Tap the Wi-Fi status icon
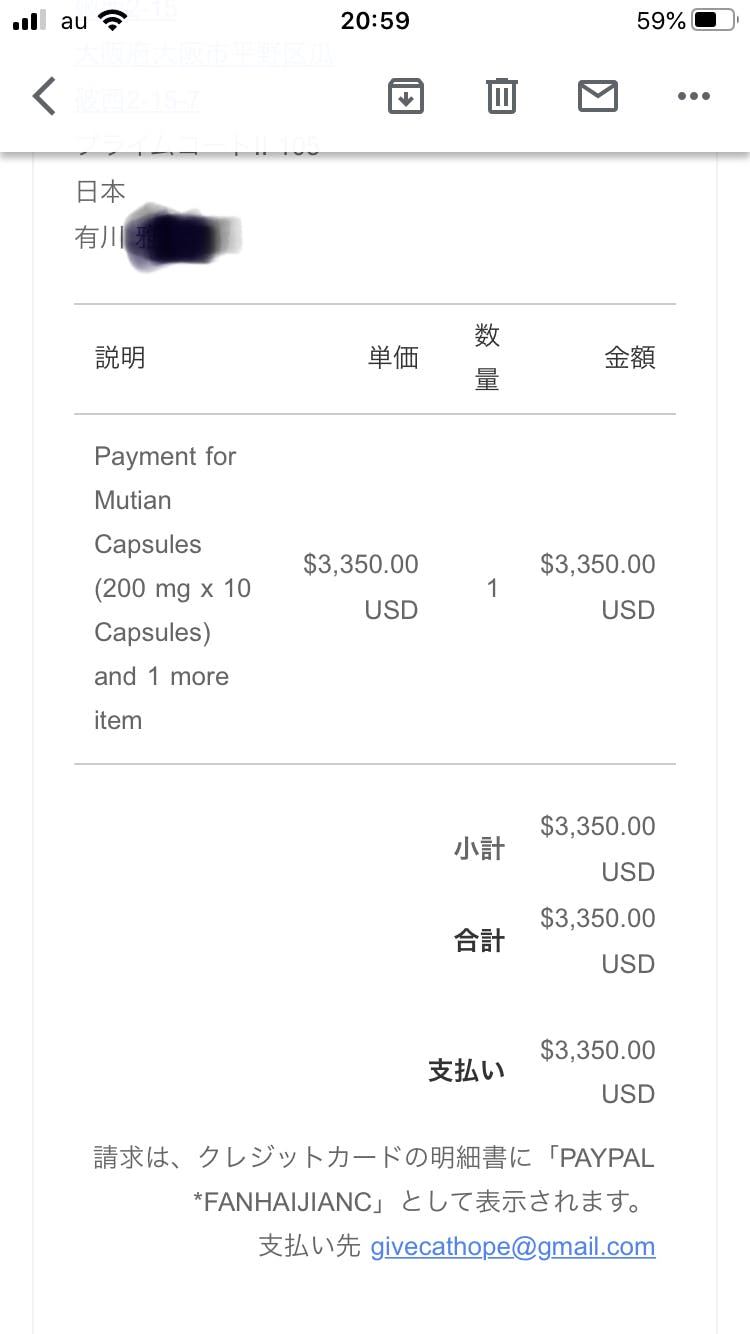The height and width of the screenshot is (1334, 750). 113,21
